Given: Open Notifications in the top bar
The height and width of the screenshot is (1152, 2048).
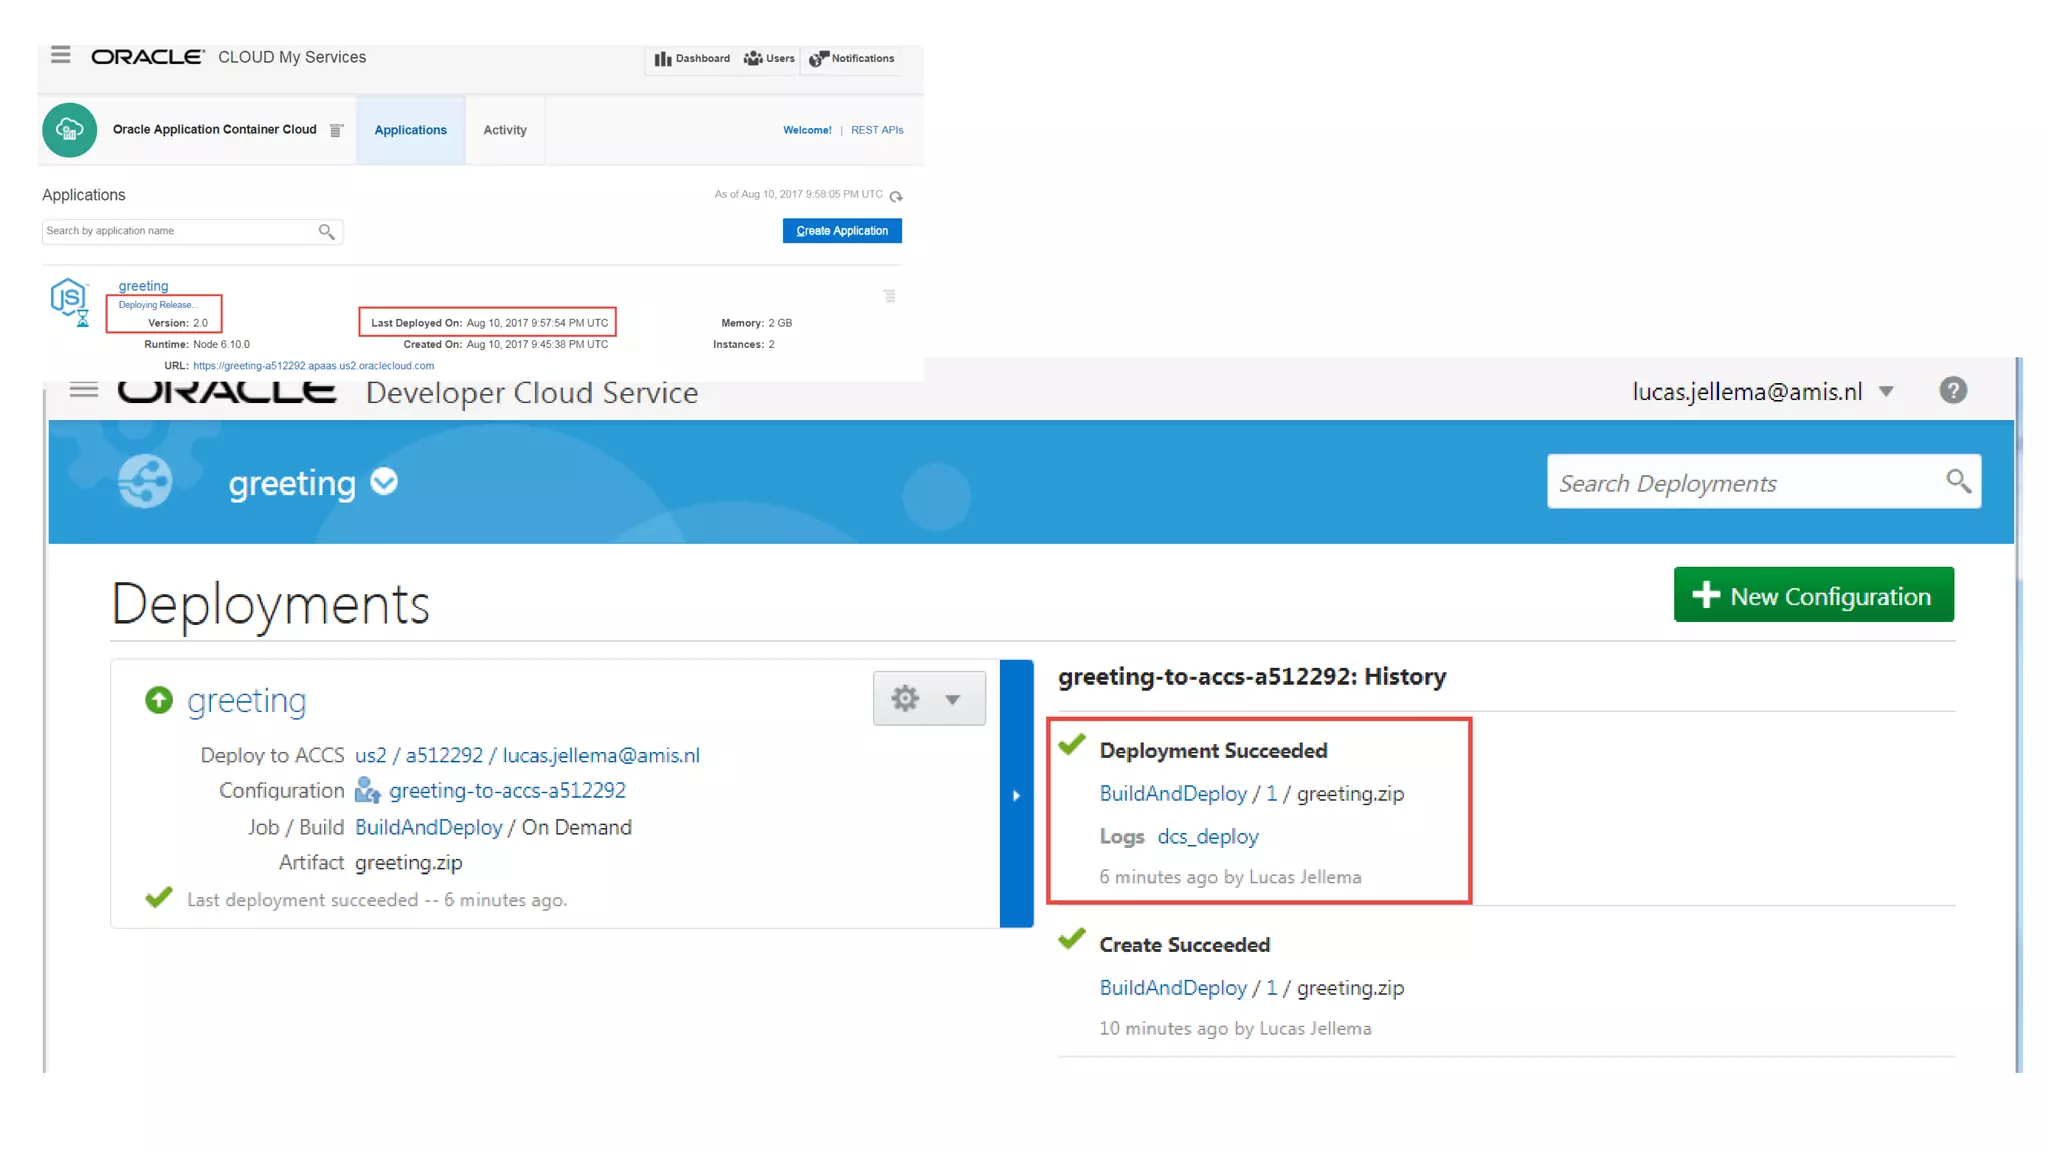Looking at the screenshot, I should click(819, 59).
